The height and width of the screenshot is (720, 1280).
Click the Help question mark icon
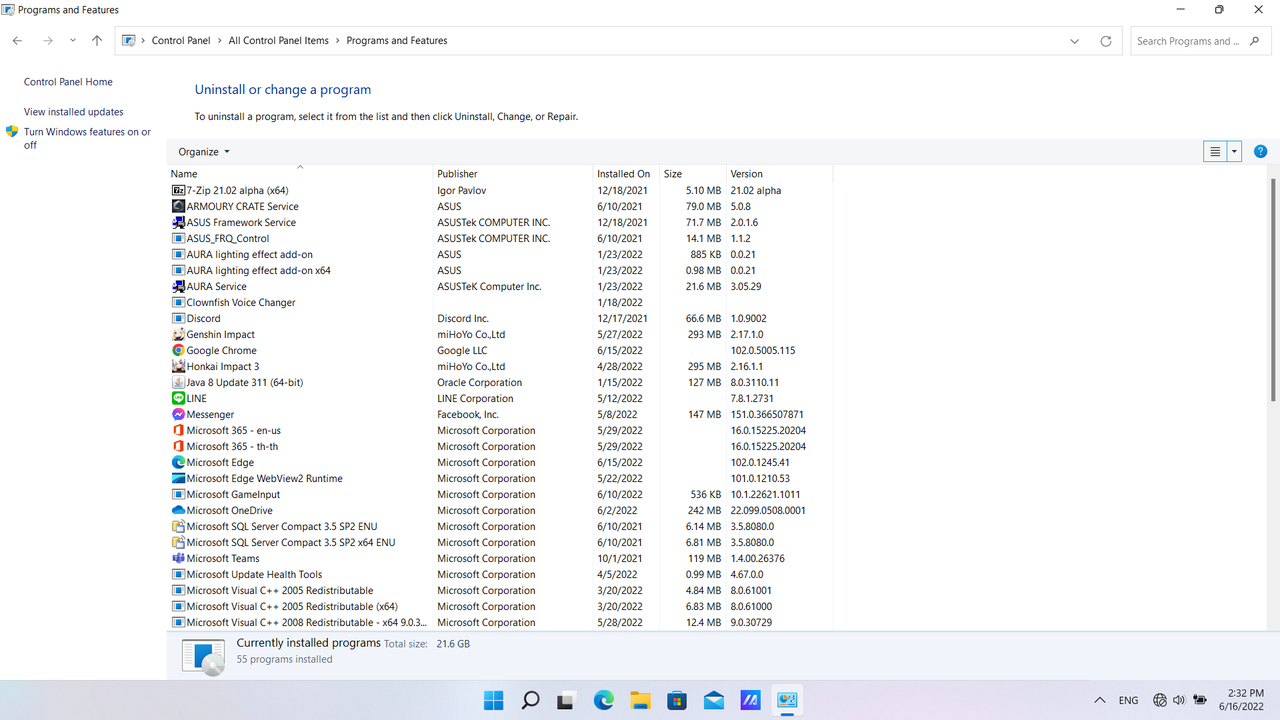click(x=1260, y=151)
